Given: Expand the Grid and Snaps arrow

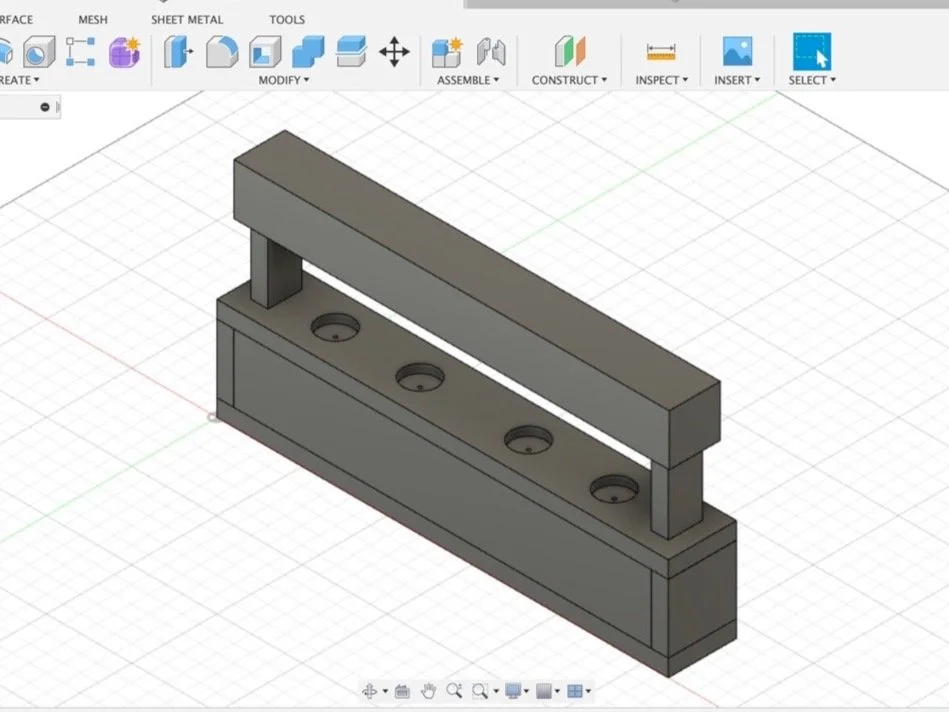Looking at the screenshot, I should [x=557, y=691].
